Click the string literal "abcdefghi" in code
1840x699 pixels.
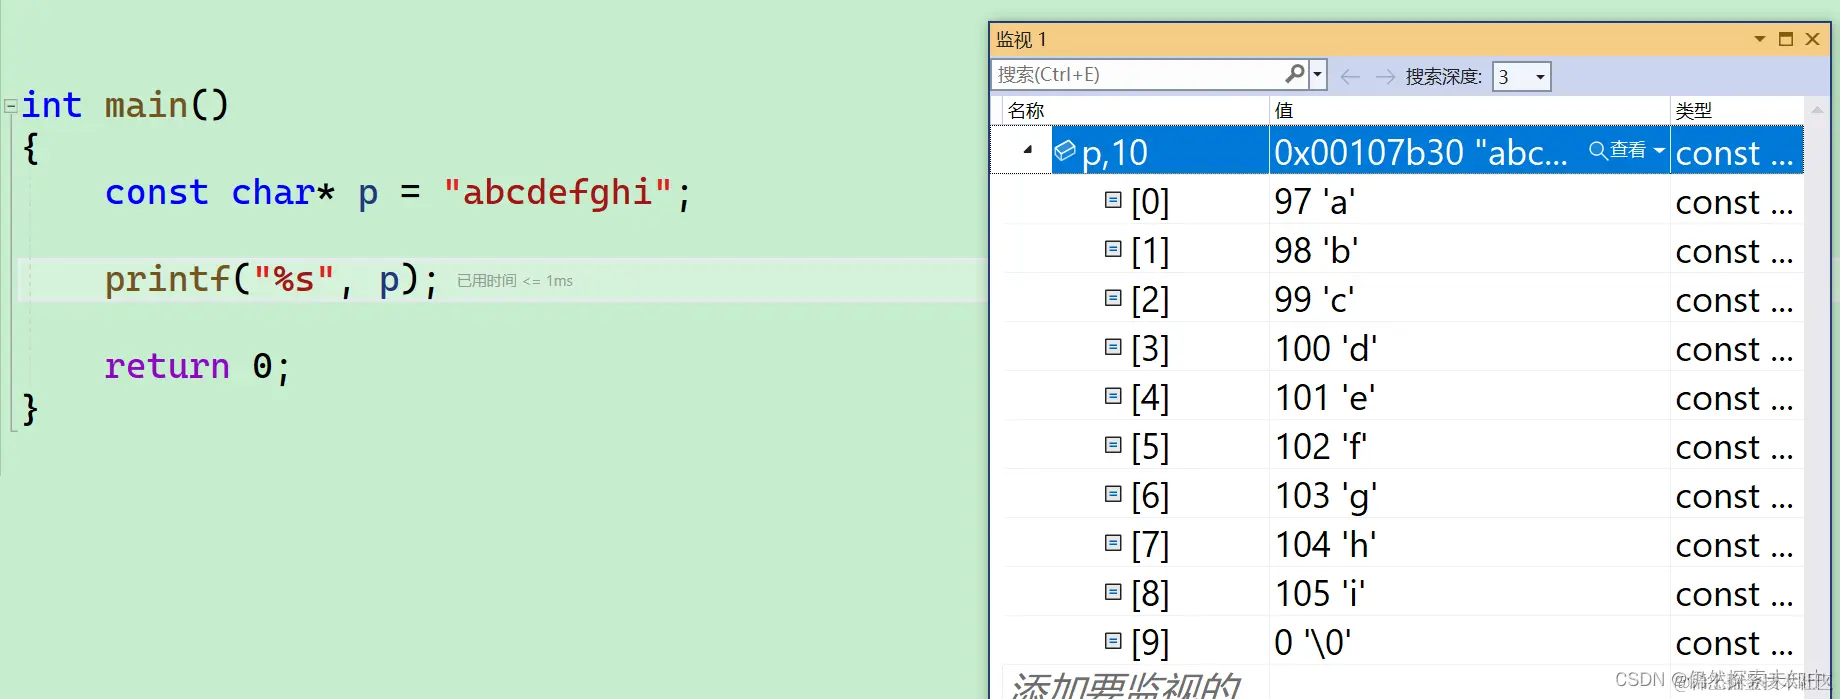(556, 192)
